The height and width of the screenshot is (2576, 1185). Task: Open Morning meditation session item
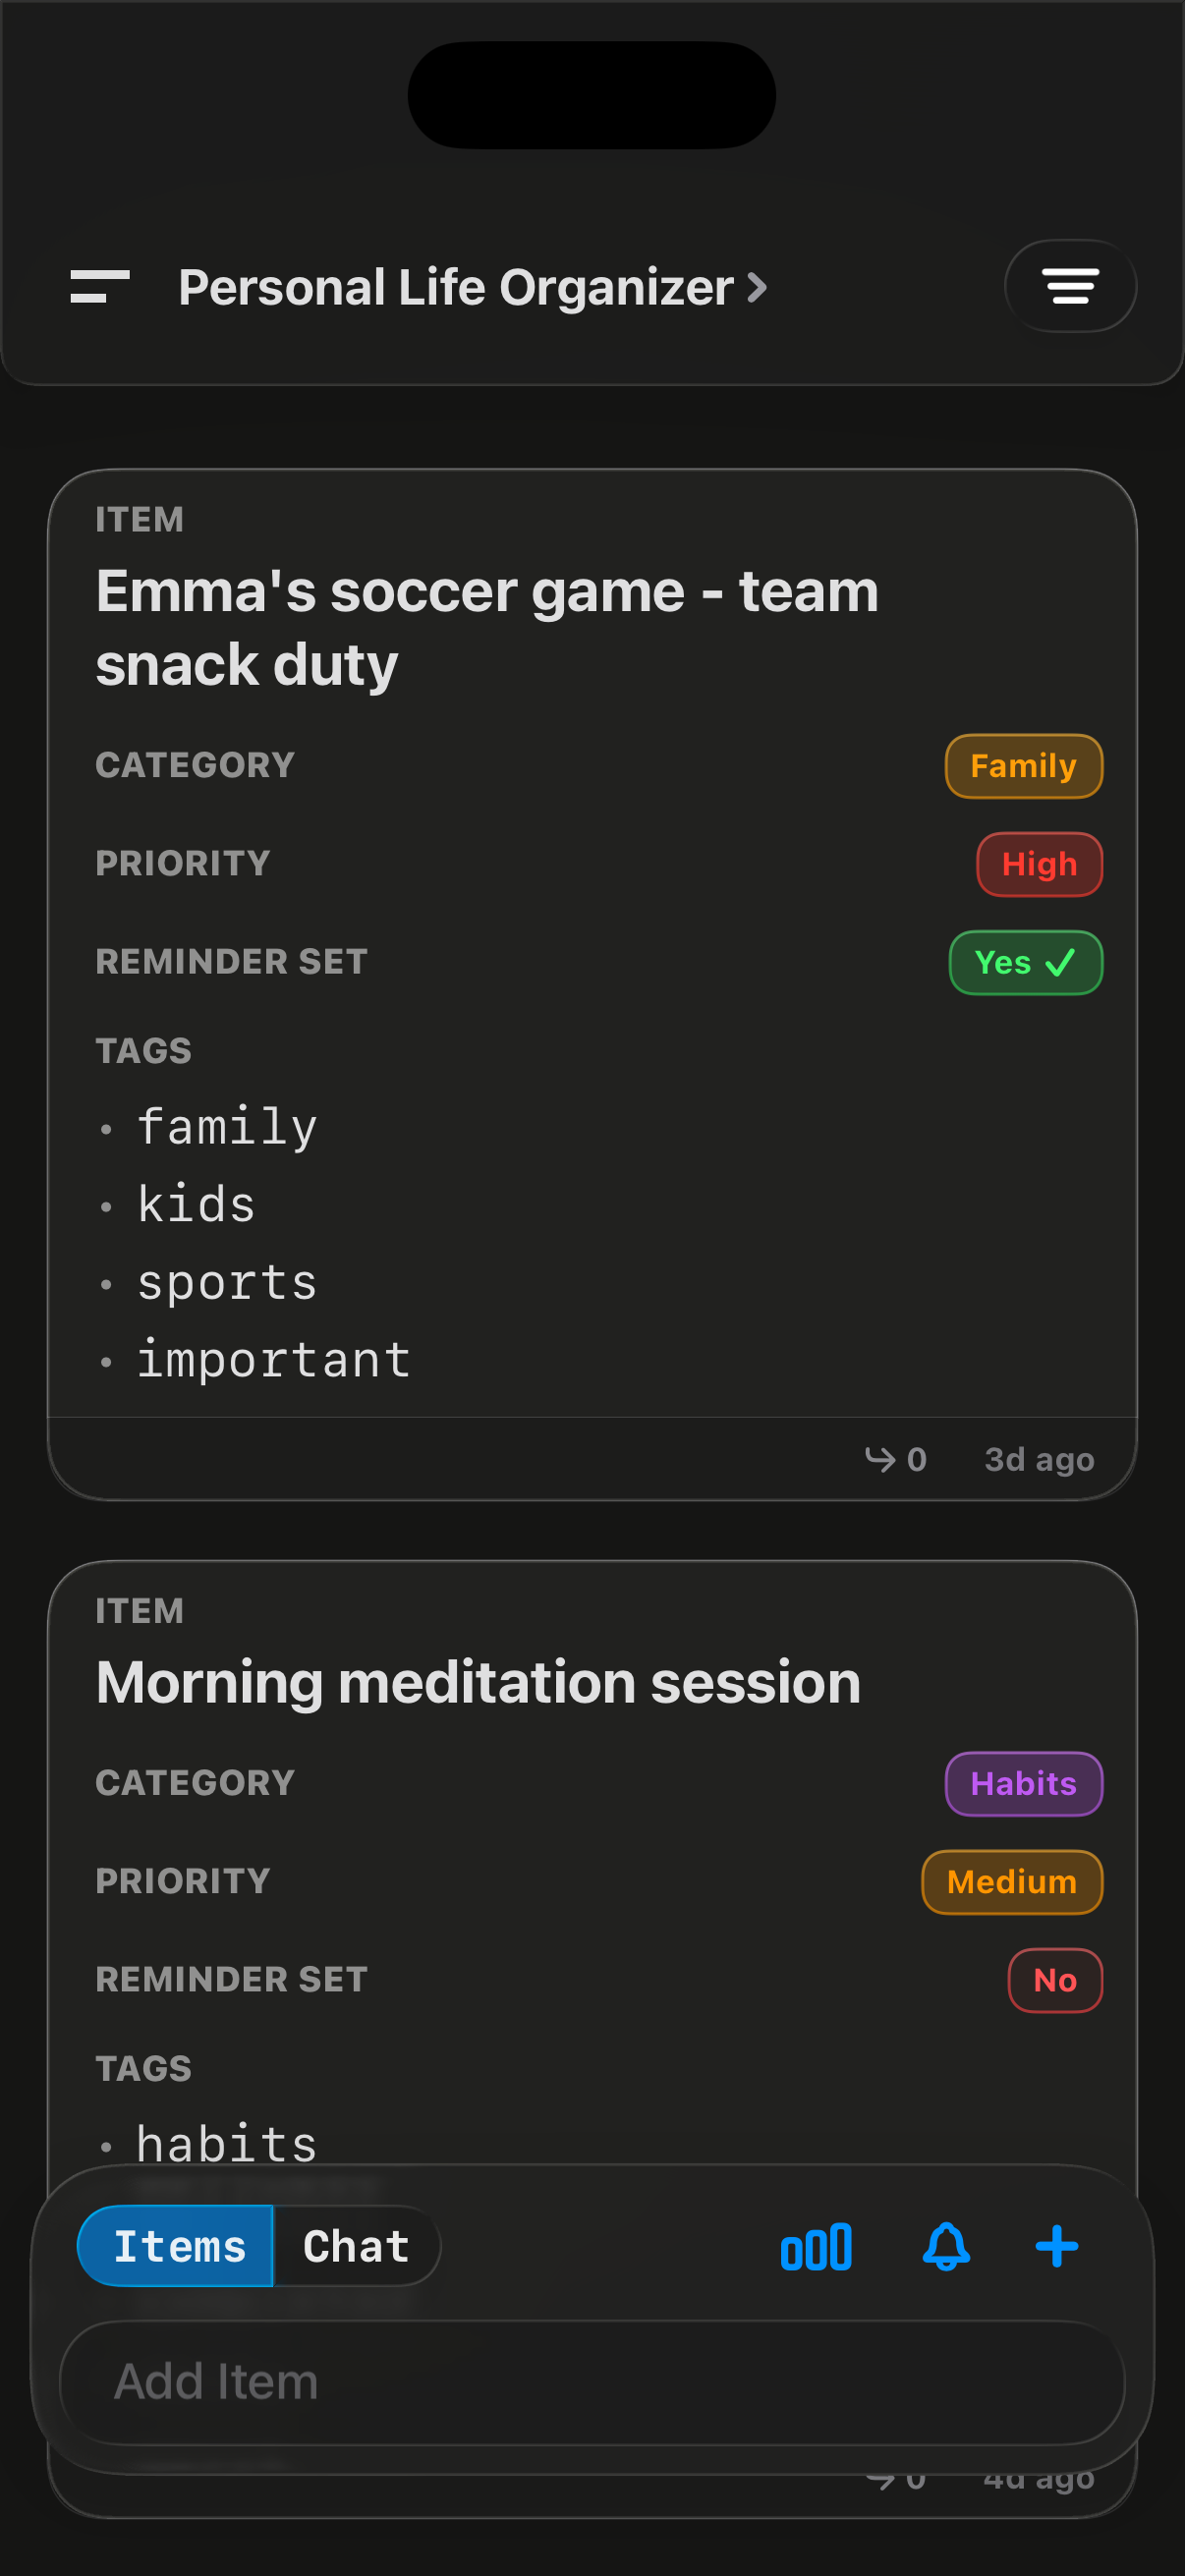click(478, 1683)
